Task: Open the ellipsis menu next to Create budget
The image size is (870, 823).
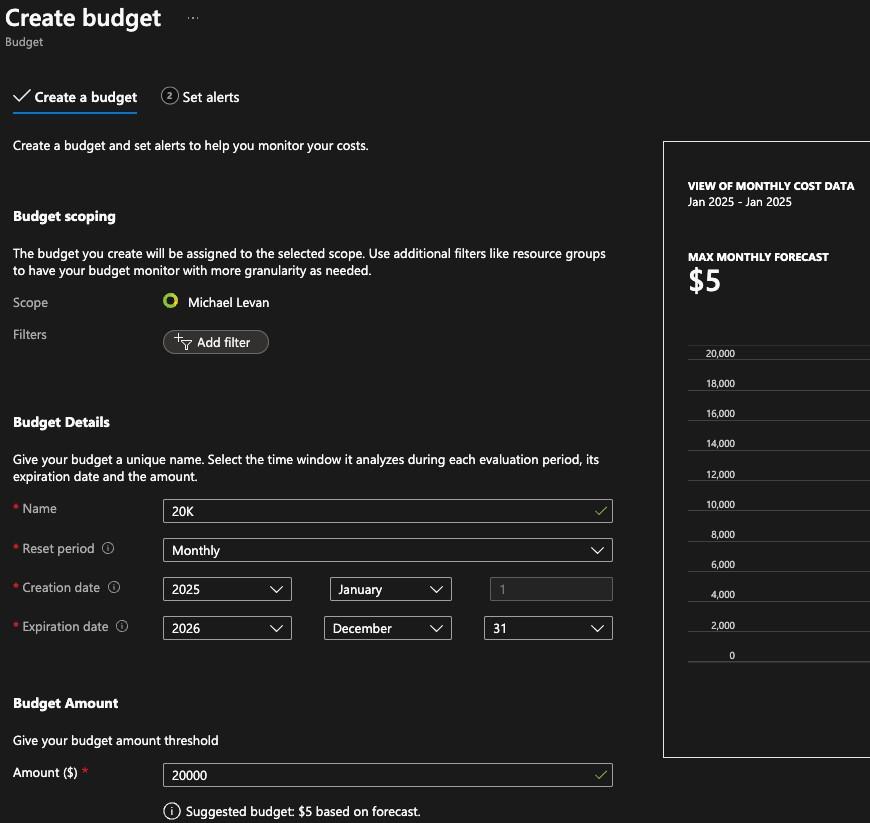Action: point(193,18)
